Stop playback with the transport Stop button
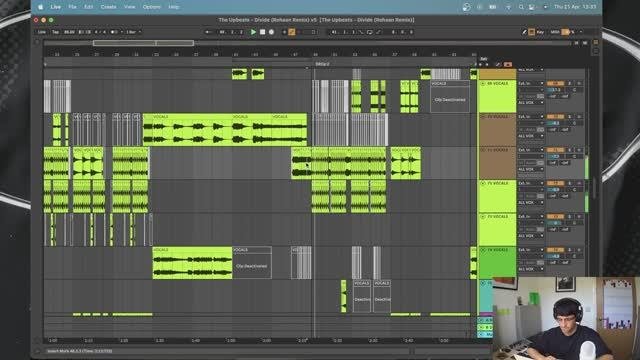Screen dimensions: 640x360 click(262, 32)
